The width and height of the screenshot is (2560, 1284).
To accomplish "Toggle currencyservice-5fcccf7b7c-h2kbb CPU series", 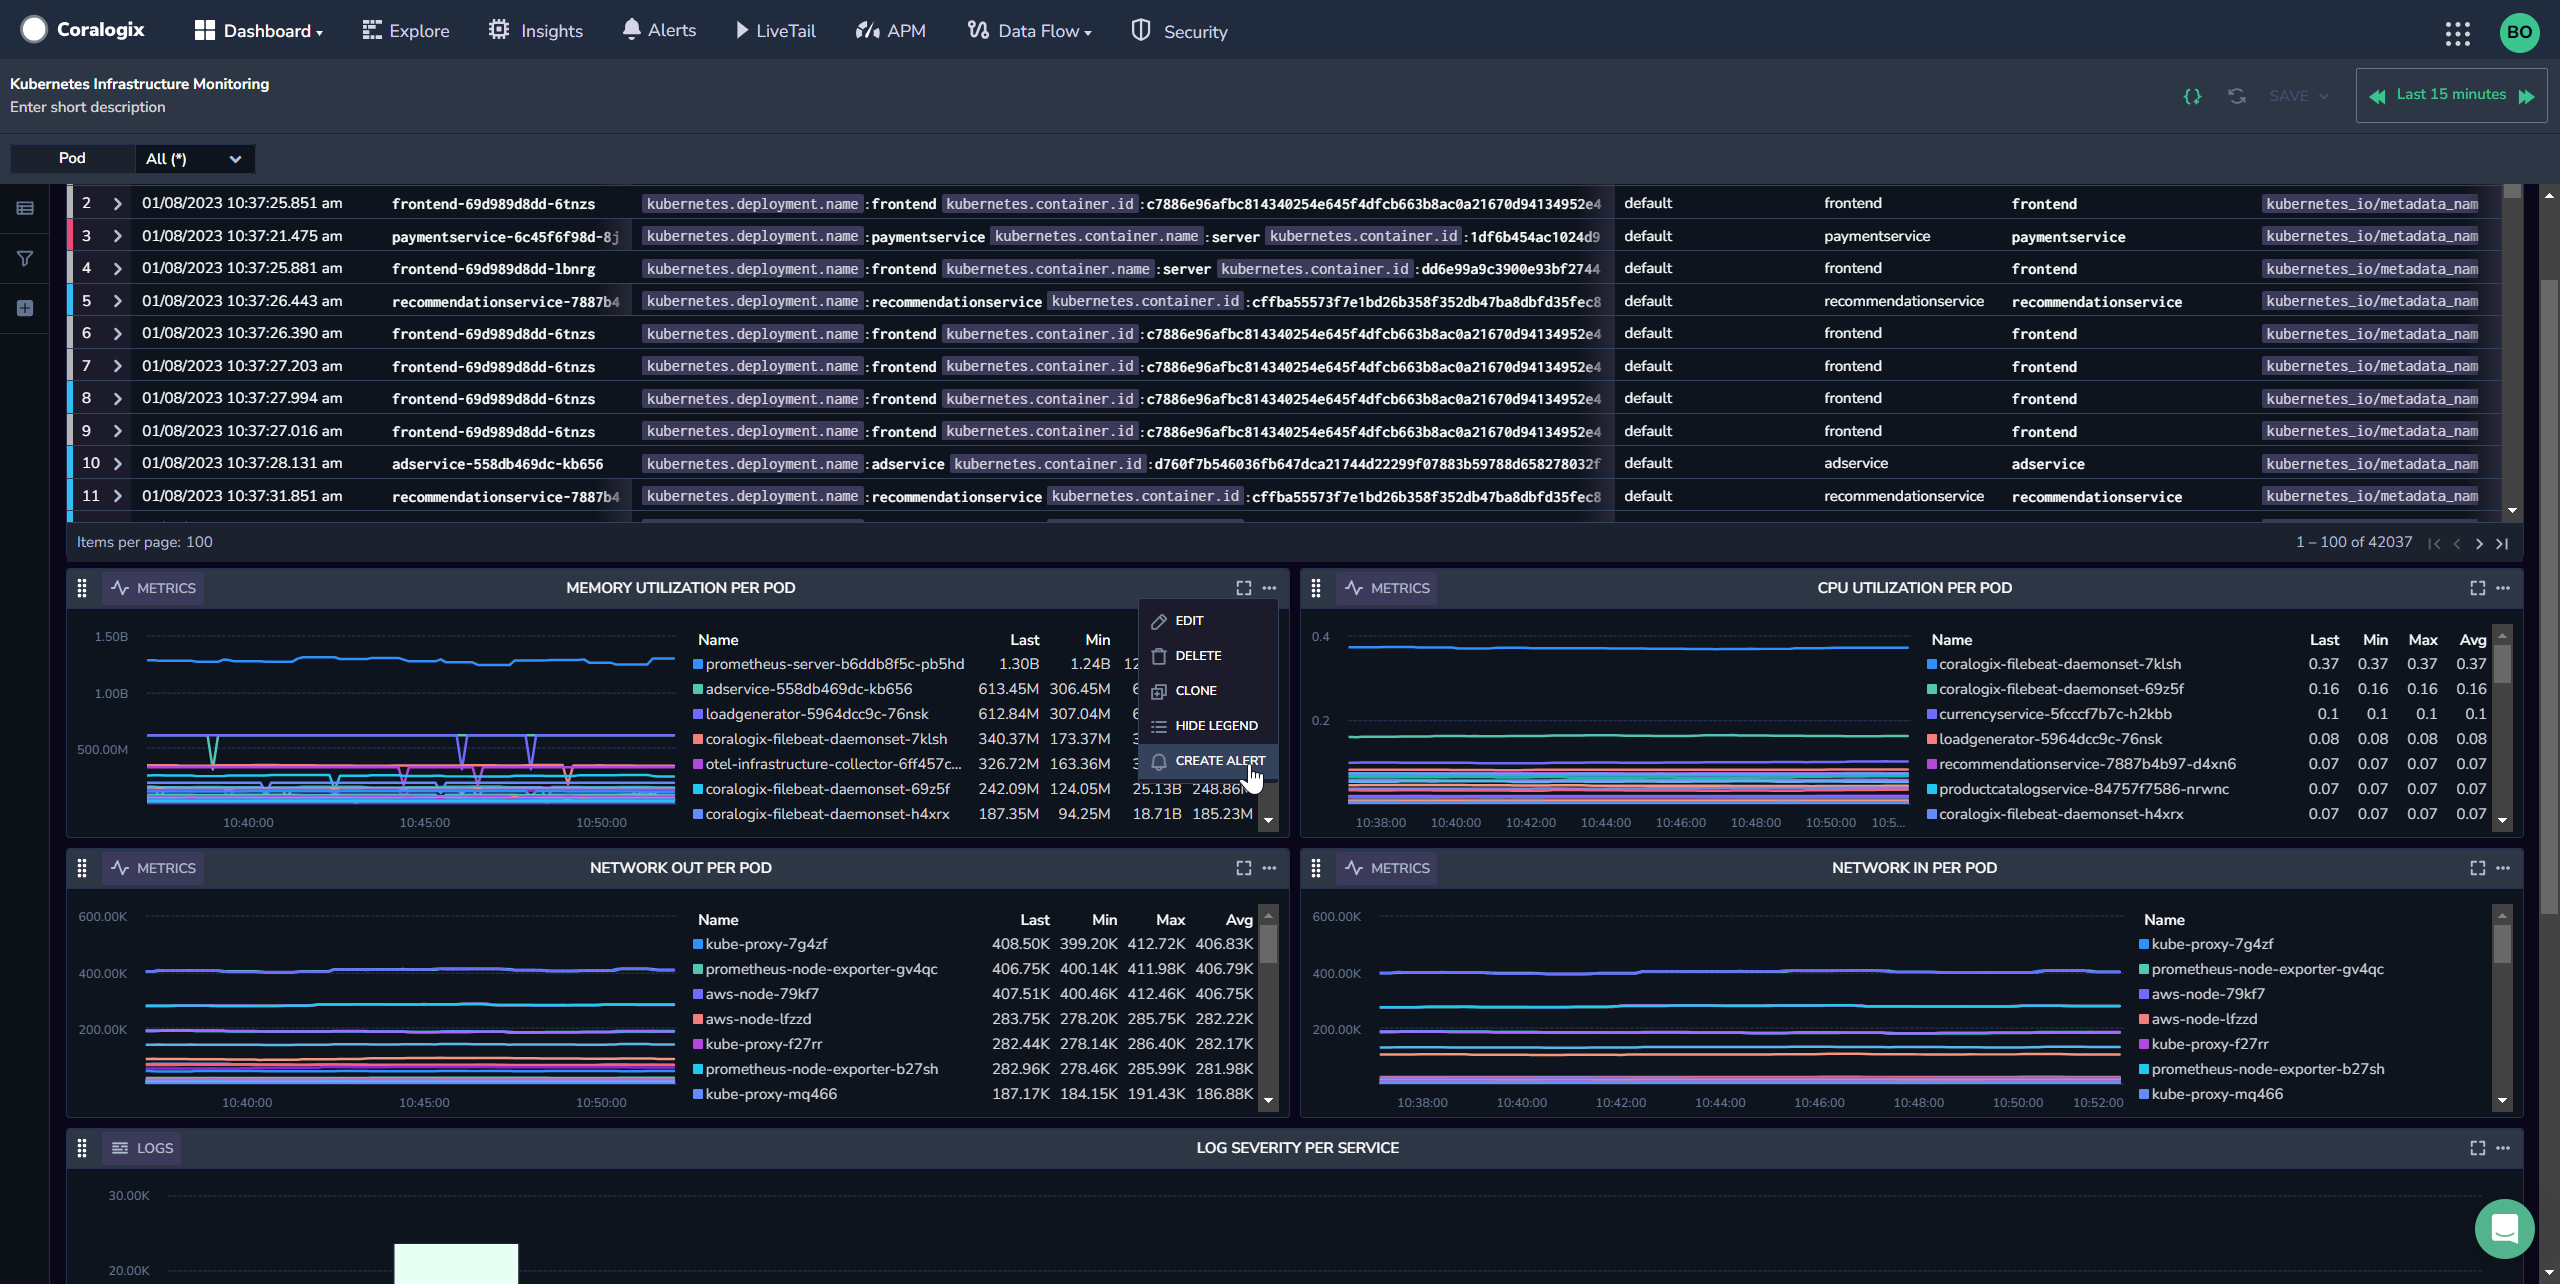I will pos(2049,714).
